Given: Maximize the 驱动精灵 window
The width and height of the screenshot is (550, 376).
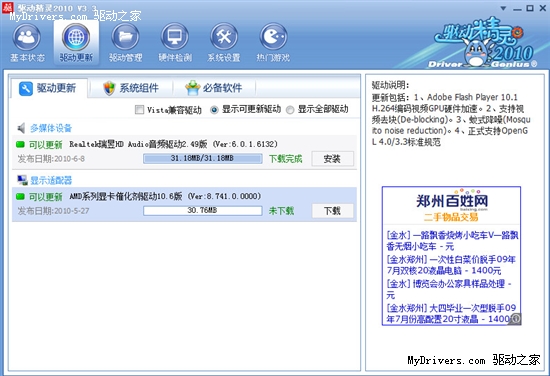Looking at the screenshot, I should point(530,8).
